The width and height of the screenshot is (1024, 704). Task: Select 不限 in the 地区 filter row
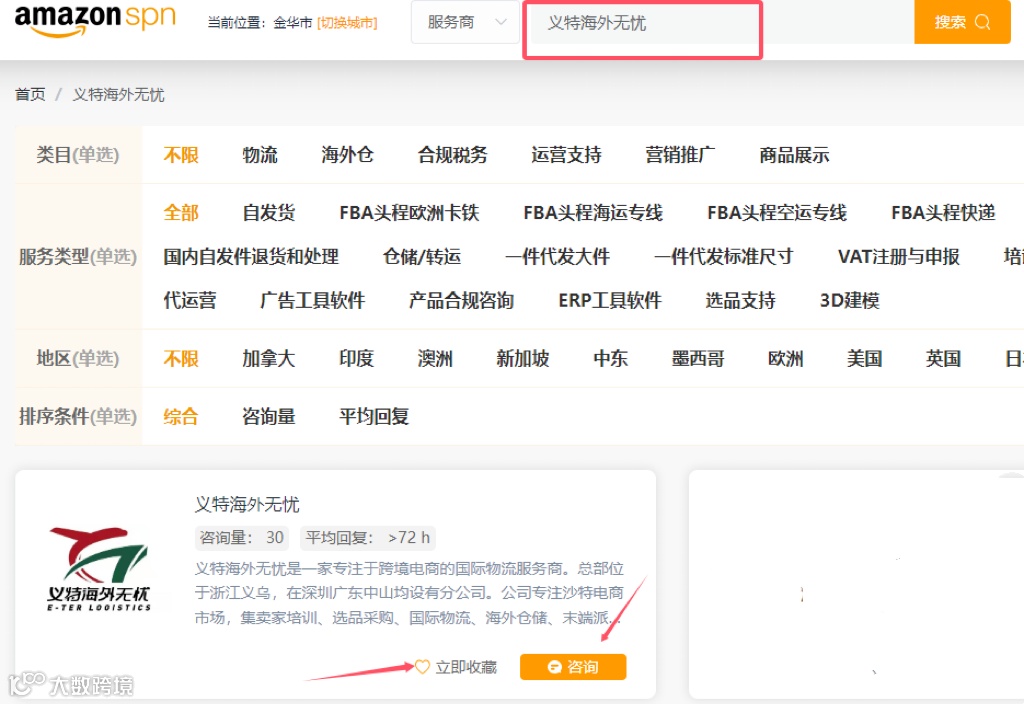[x=181, y=359]
